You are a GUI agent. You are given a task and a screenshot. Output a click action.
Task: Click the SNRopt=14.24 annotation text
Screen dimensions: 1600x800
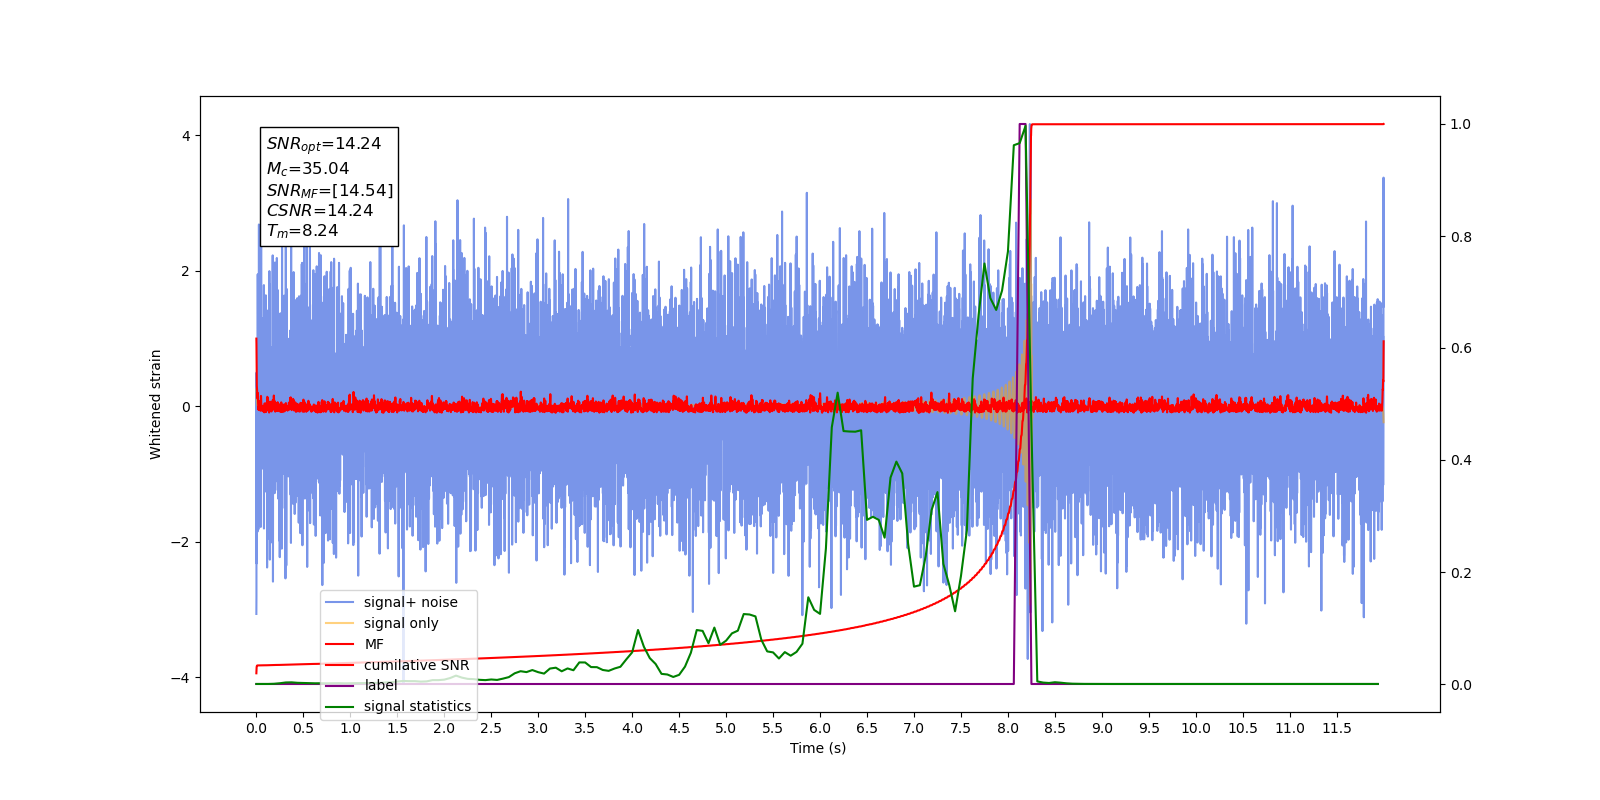pos(324,144)
